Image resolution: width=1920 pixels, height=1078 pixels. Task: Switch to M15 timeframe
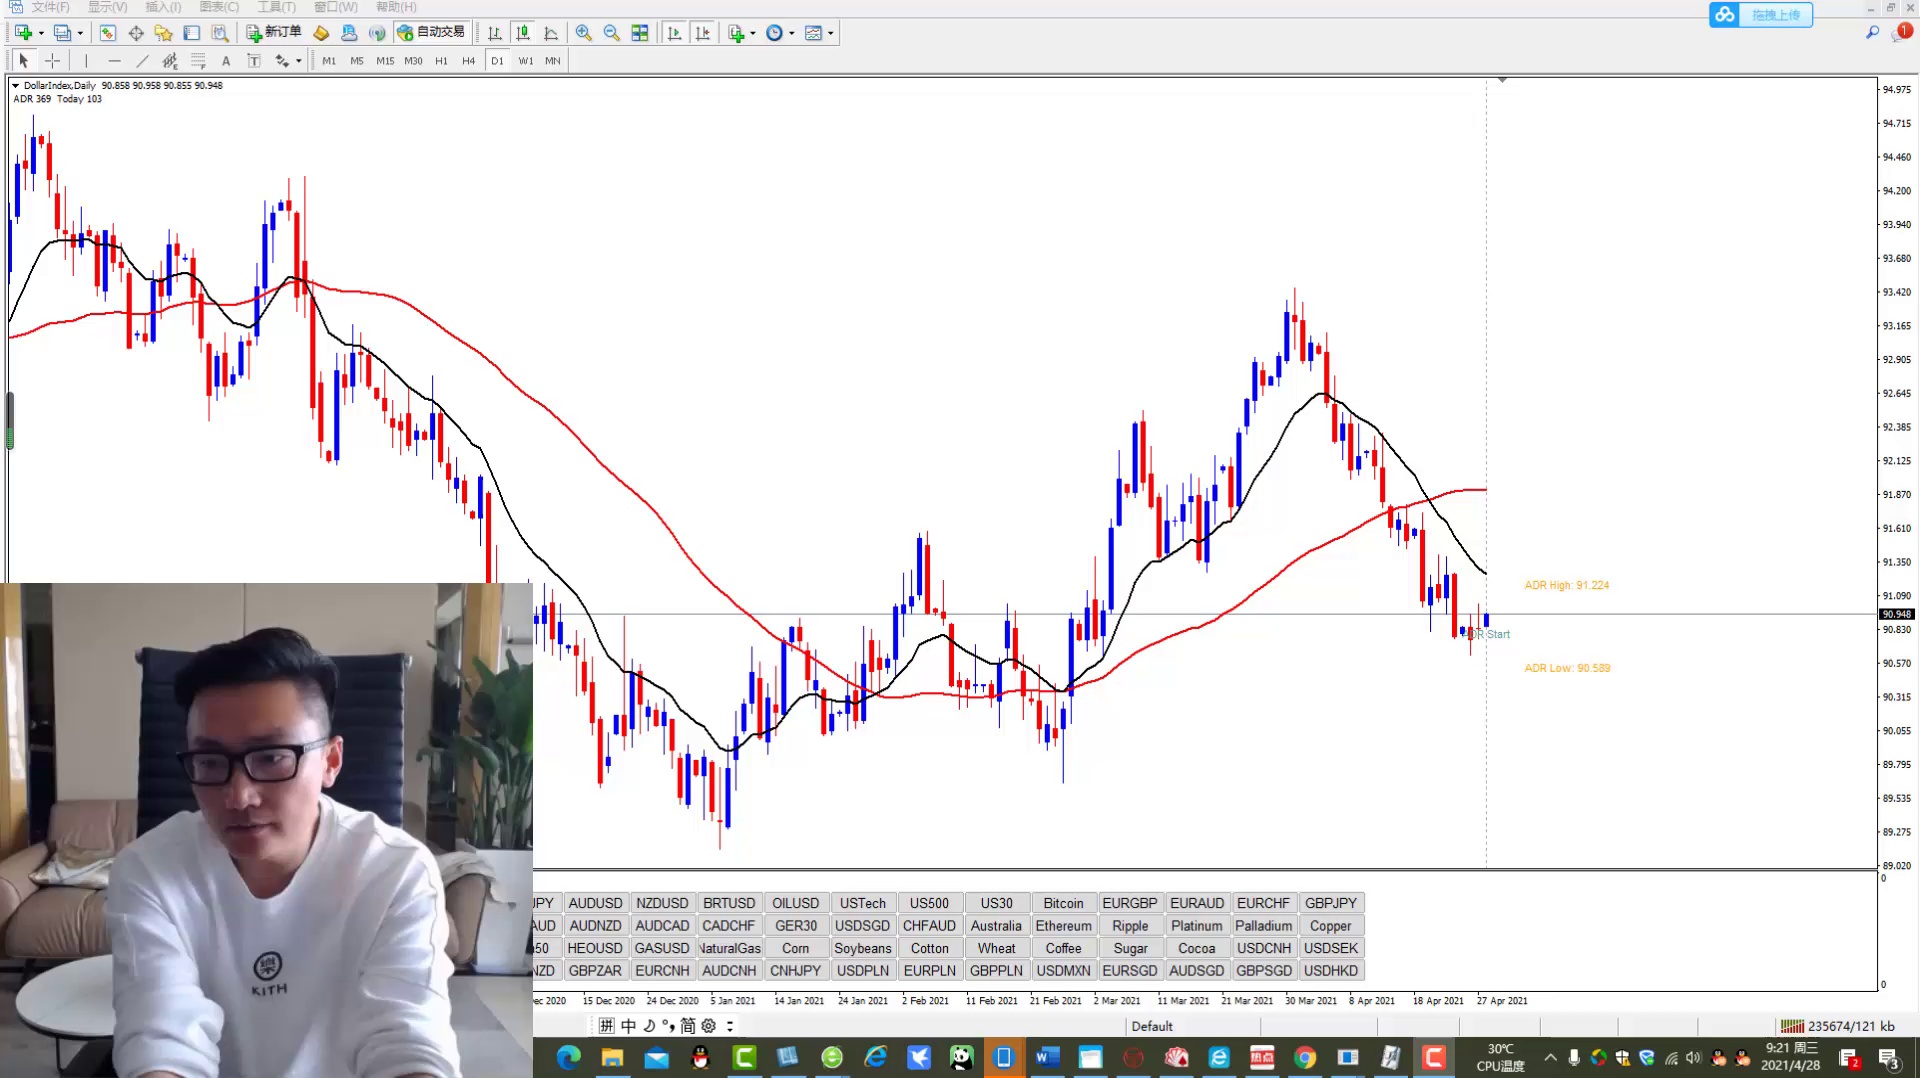click(x=385, y=61)
